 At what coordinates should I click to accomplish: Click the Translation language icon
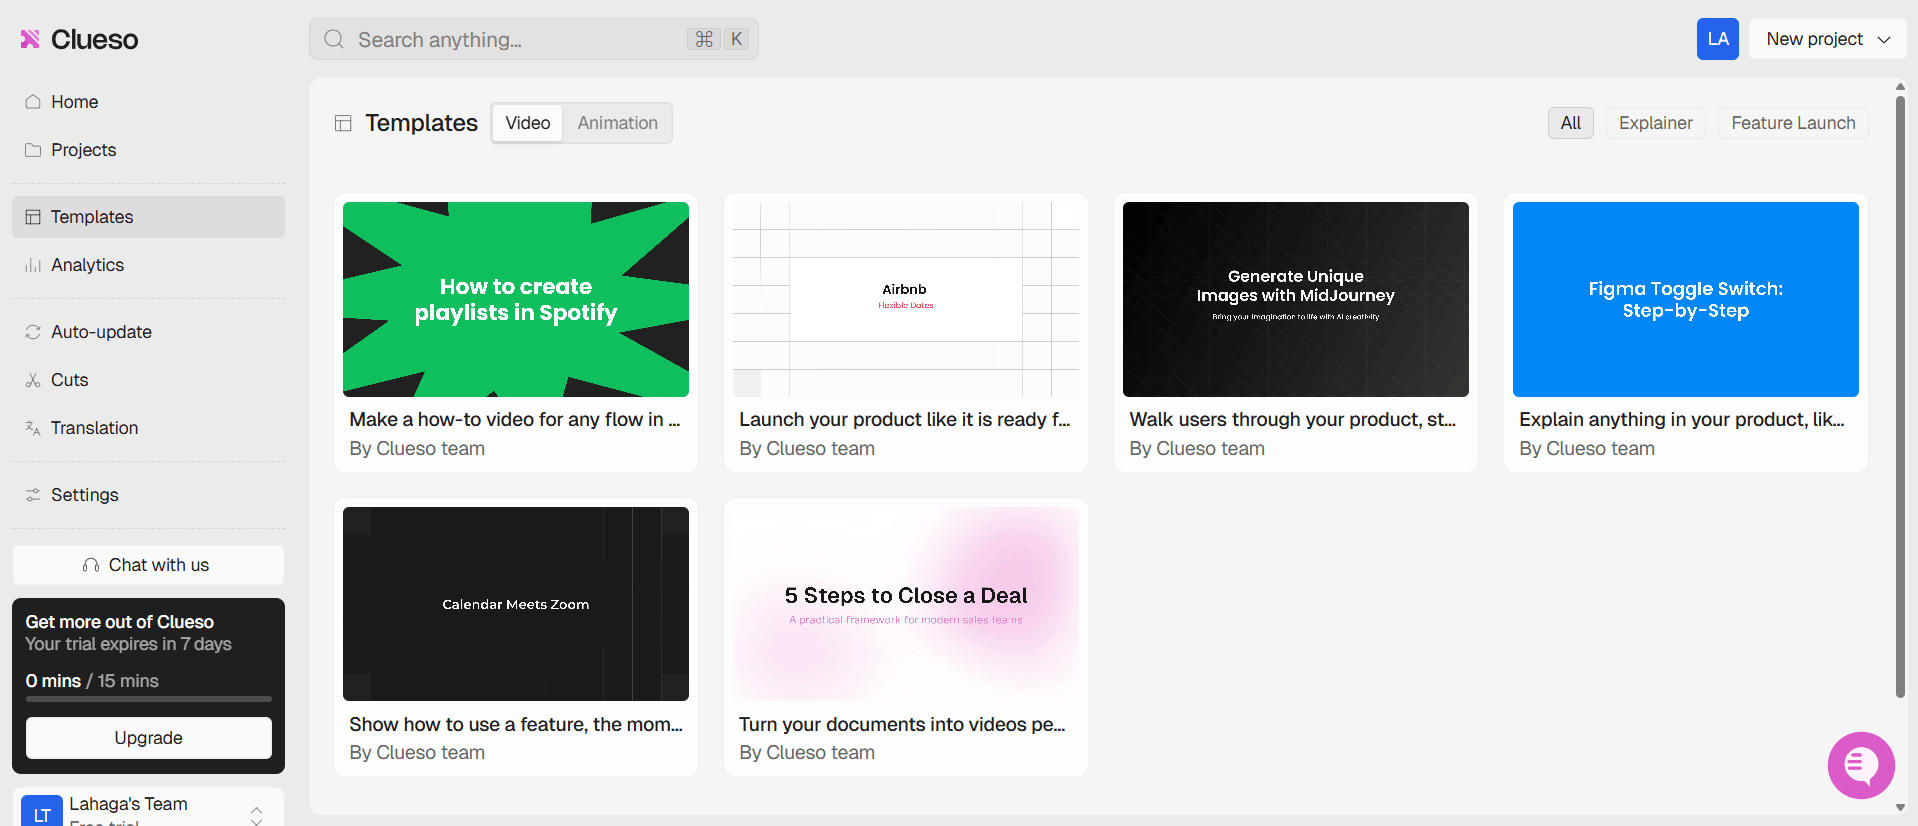(x=33, y=428)
